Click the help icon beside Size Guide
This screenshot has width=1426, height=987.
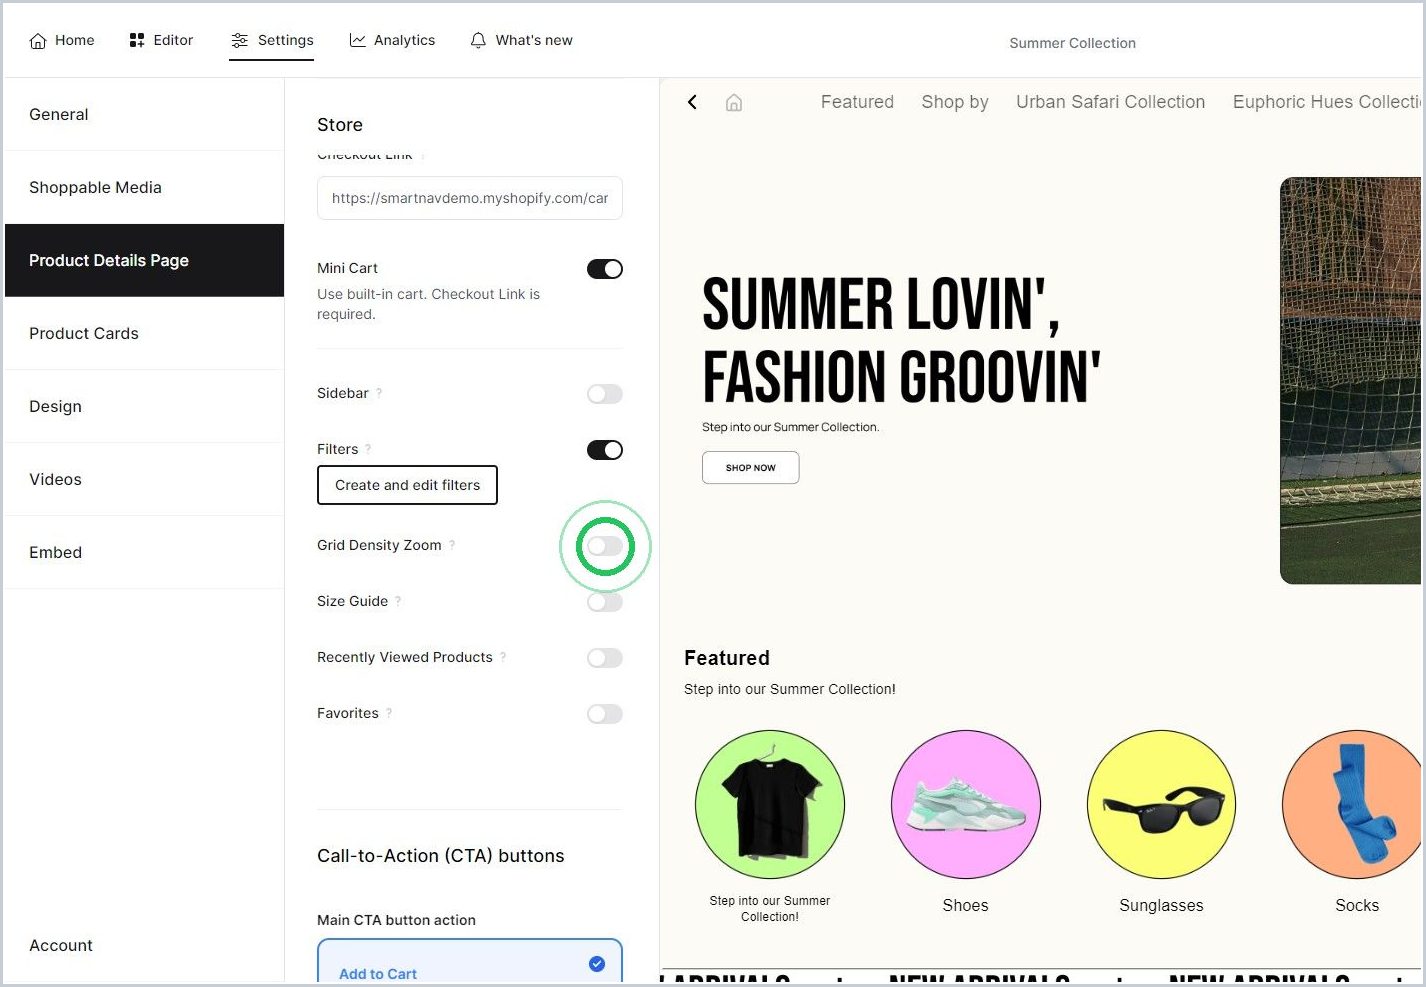[x=398, y=601]
